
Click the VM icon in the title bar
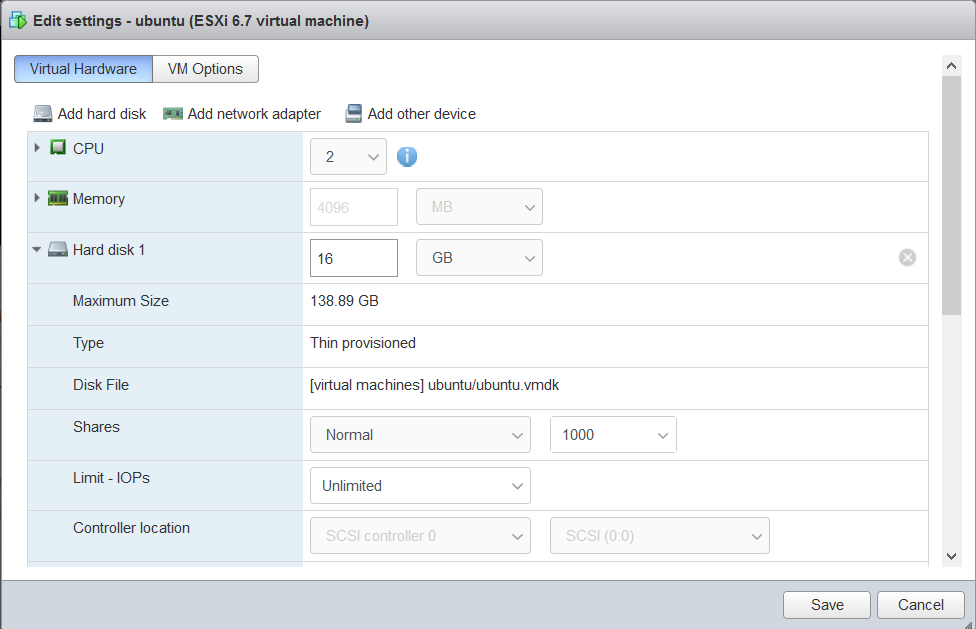click(x=18, y=21)
